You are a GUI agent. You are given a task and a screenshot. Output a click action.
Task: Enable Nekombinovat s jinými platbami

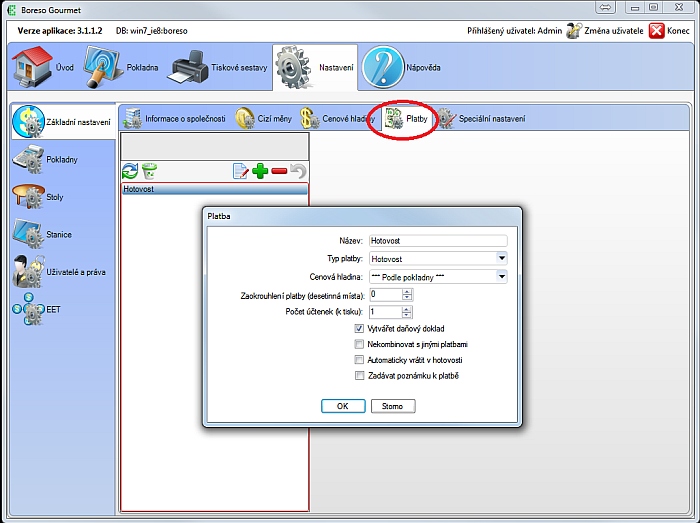click(359, 344)
